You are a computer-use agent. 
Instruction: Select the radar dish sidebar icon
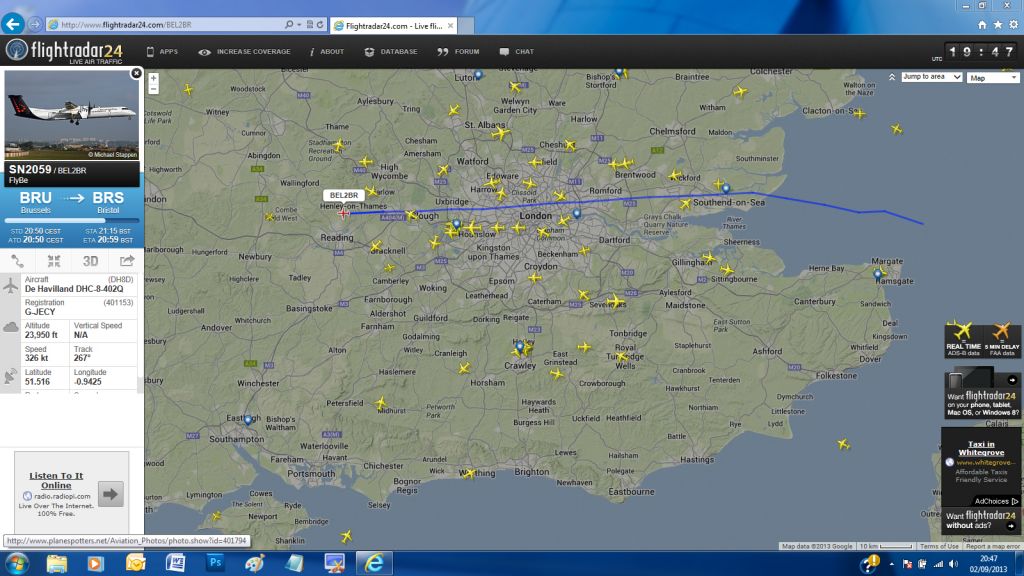click(10, 376)
